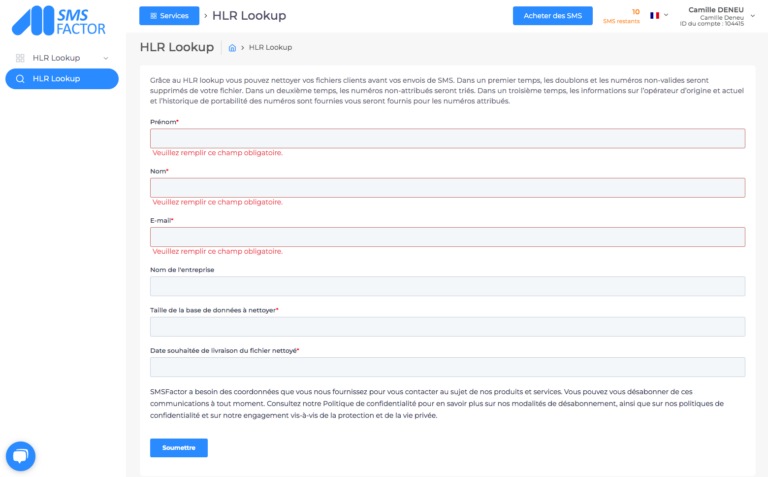
Task: Collapse the HLR Lookup sidebar section chevron
Action: tap(106, 58)
